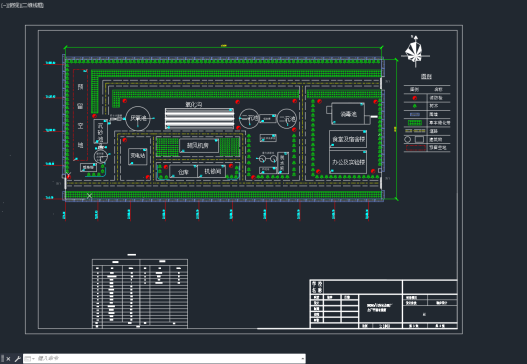Screen dimensions: 527x364
Task: Select the 办公及实验楼 building label
Action: [349, 162]
